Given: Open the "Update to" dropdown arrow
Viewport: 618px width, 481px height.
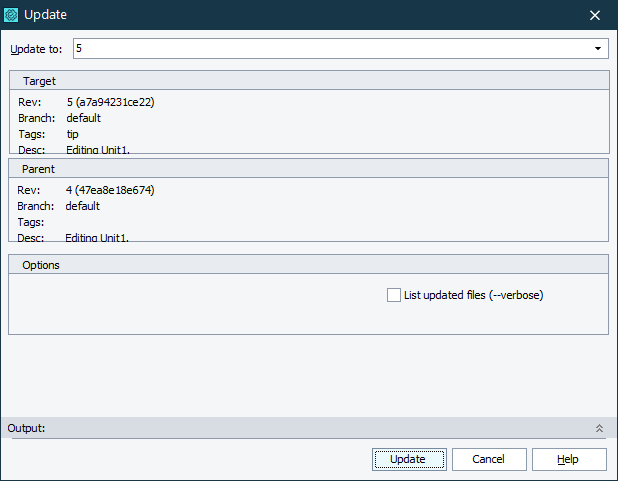Looking at the screenshot, I should (598, 48).
